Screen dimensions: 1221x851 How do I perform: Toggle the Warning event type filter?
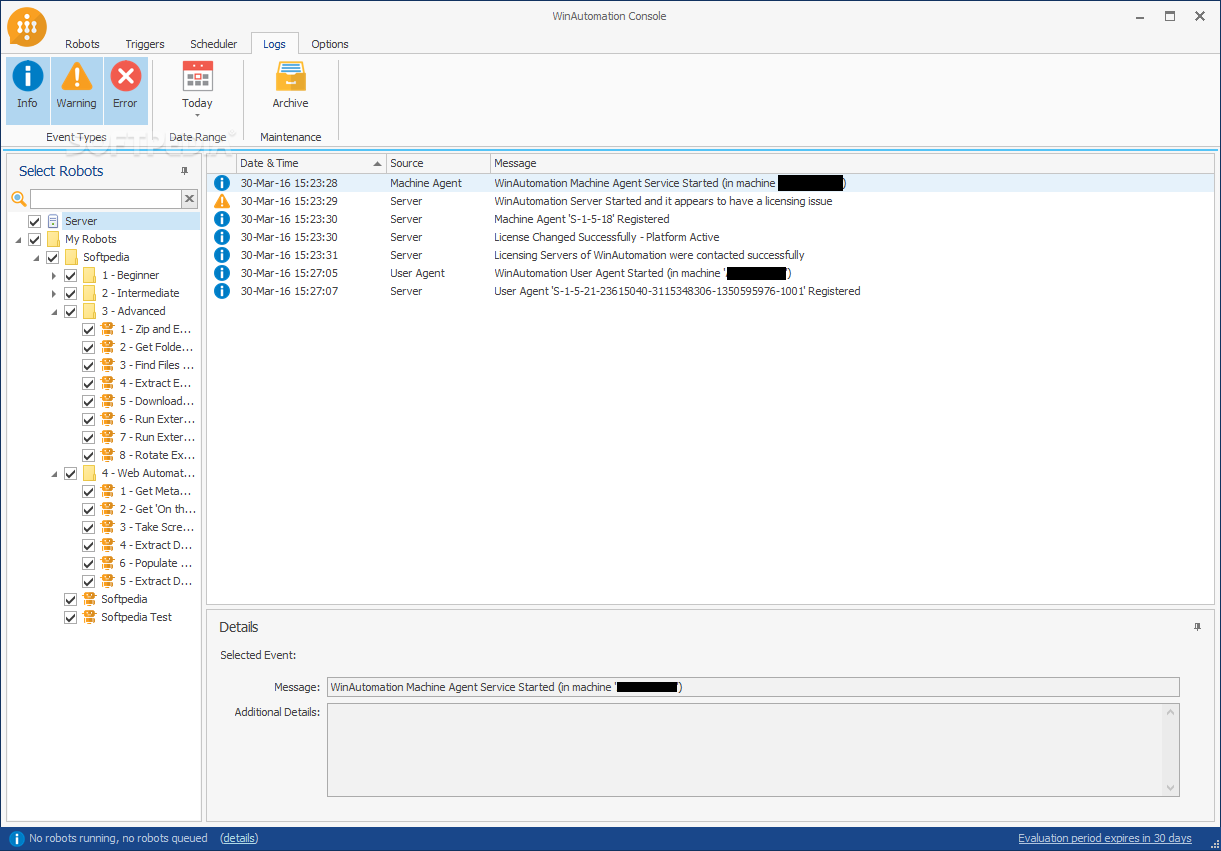coord(76,90)
